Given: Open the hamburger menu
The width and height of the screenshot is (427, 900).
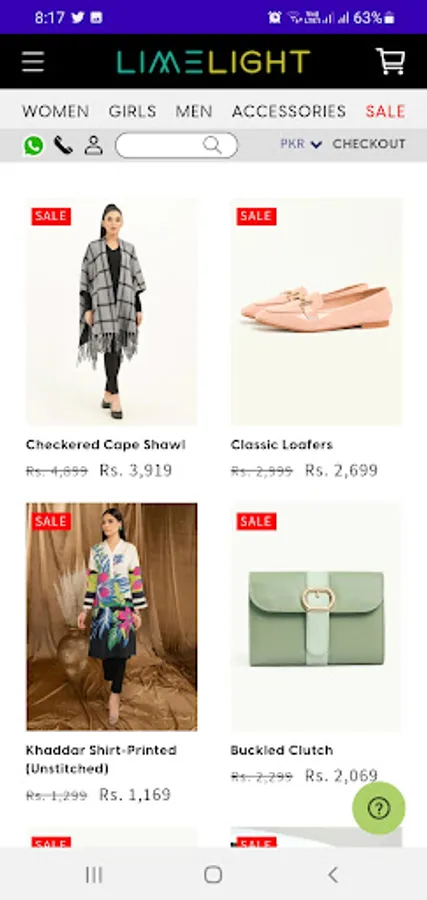Looking at the screenshot, I should (33, 61).
